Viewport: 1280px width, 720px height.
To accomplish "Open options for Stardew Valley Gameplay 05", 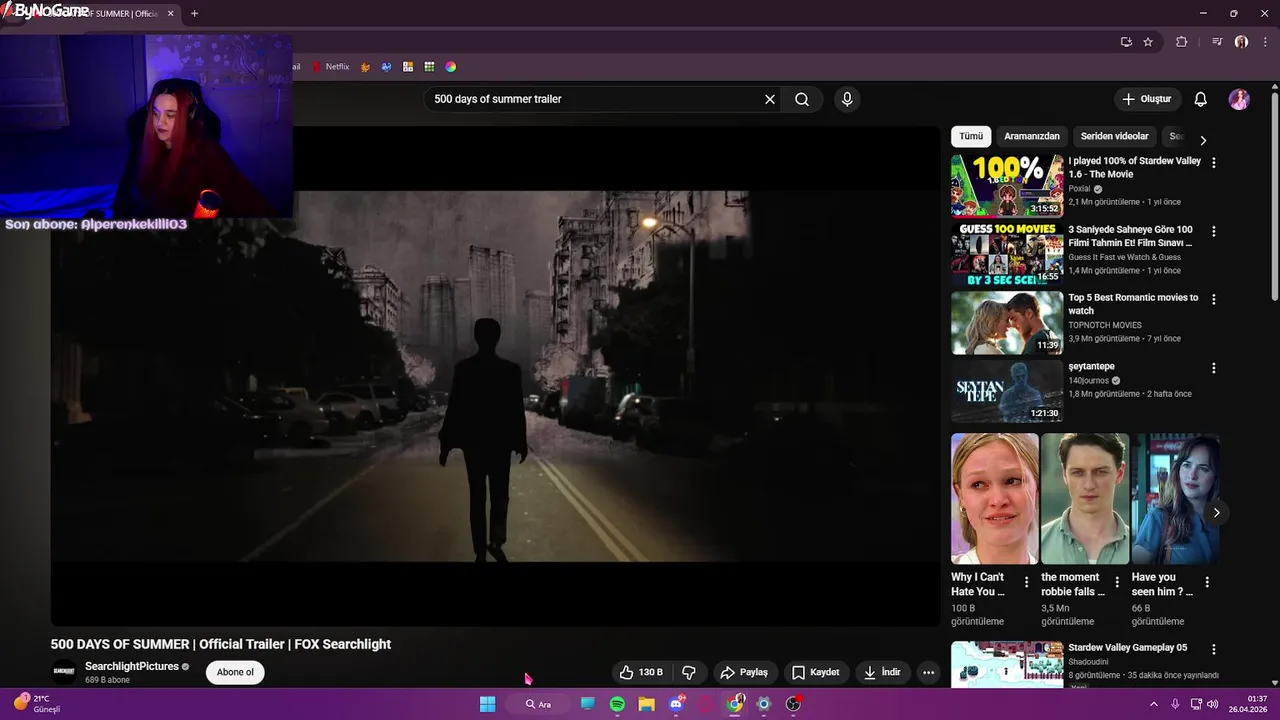I will [1214, 649].
